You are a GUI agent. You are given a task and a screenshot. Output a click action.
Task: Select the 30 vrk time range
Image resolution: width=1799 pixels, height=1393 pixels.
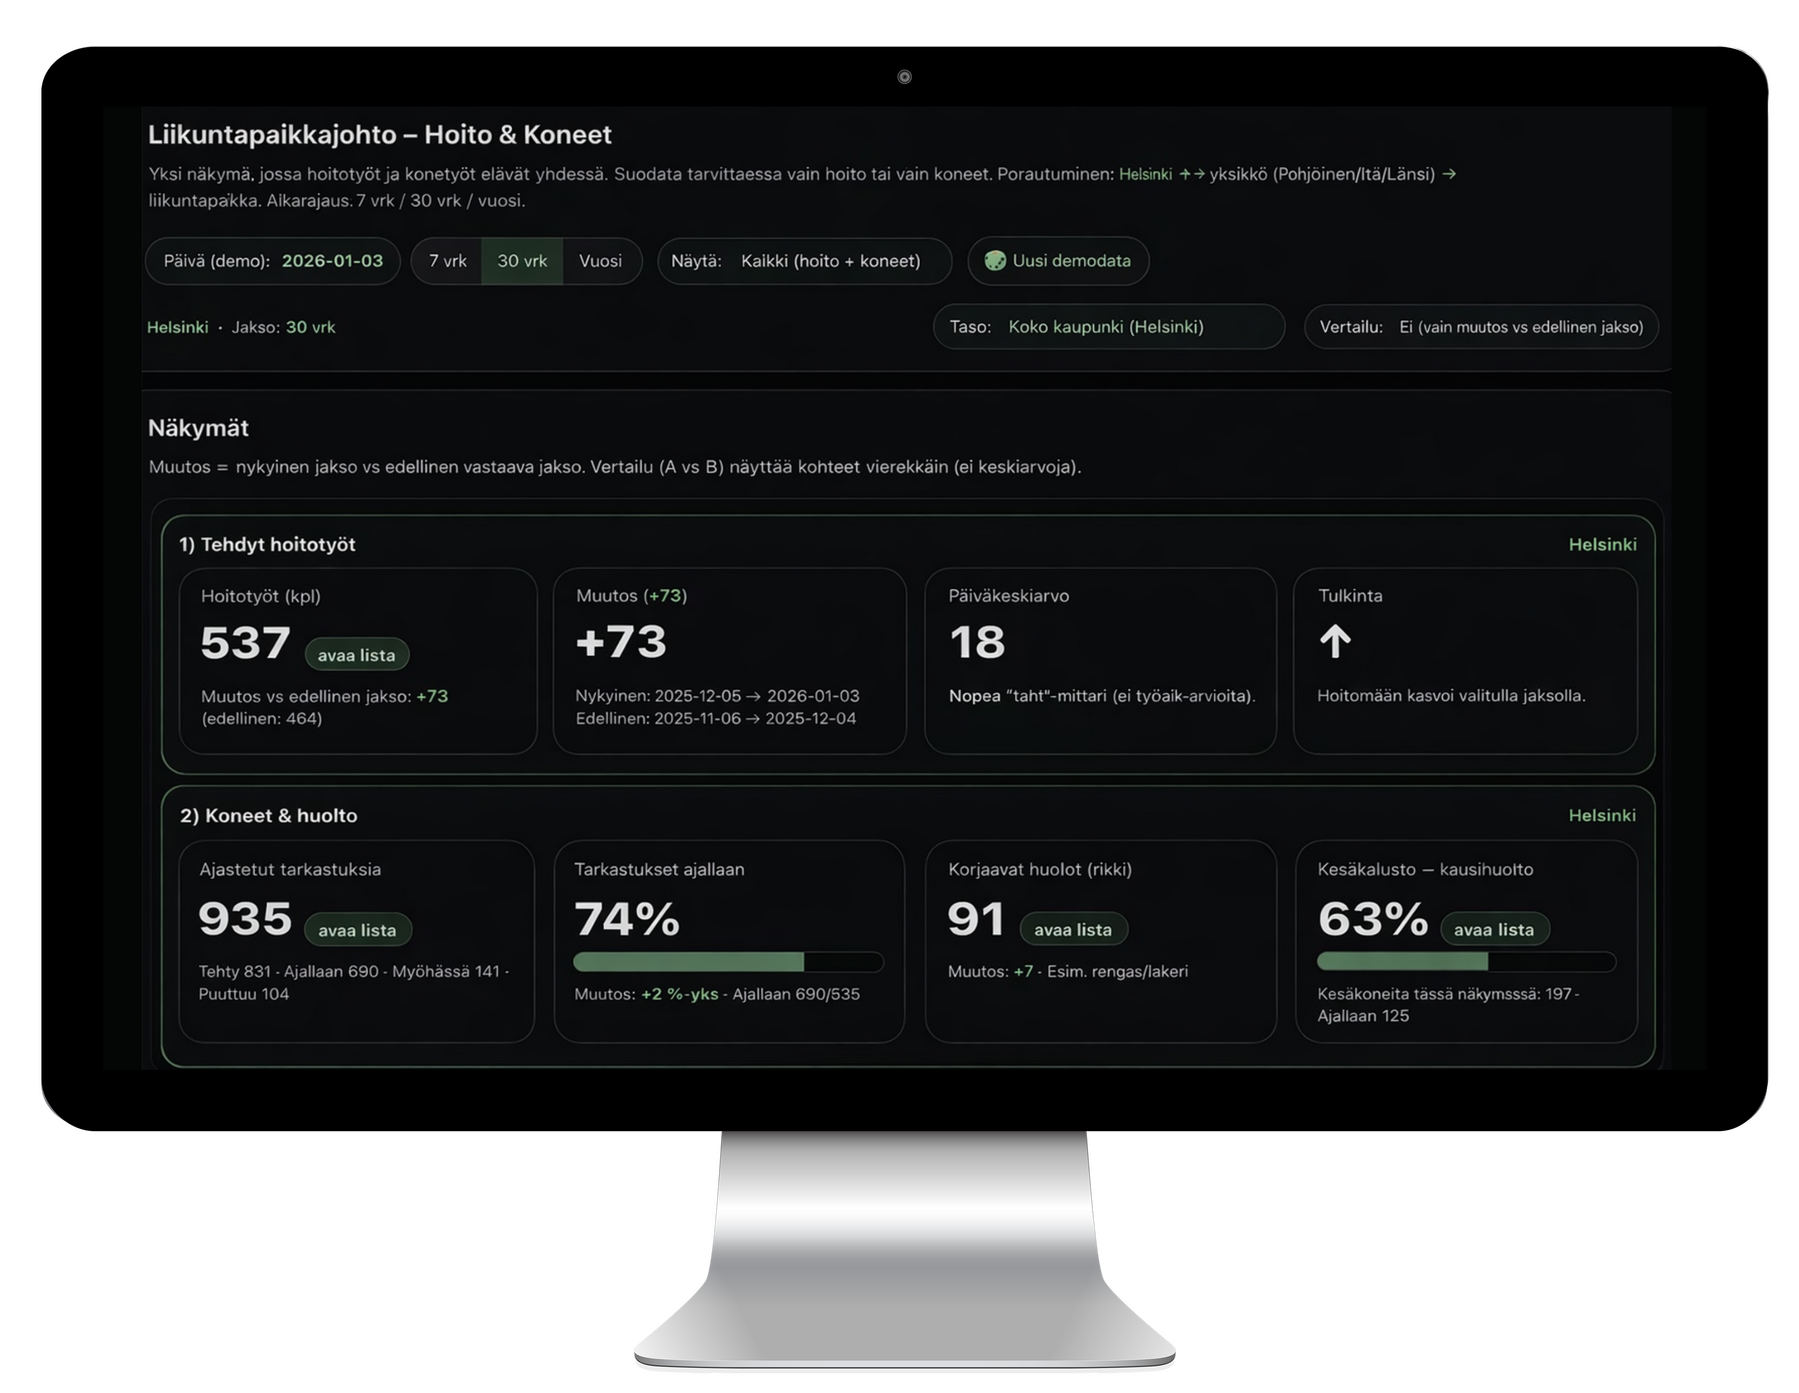point(522,261)
